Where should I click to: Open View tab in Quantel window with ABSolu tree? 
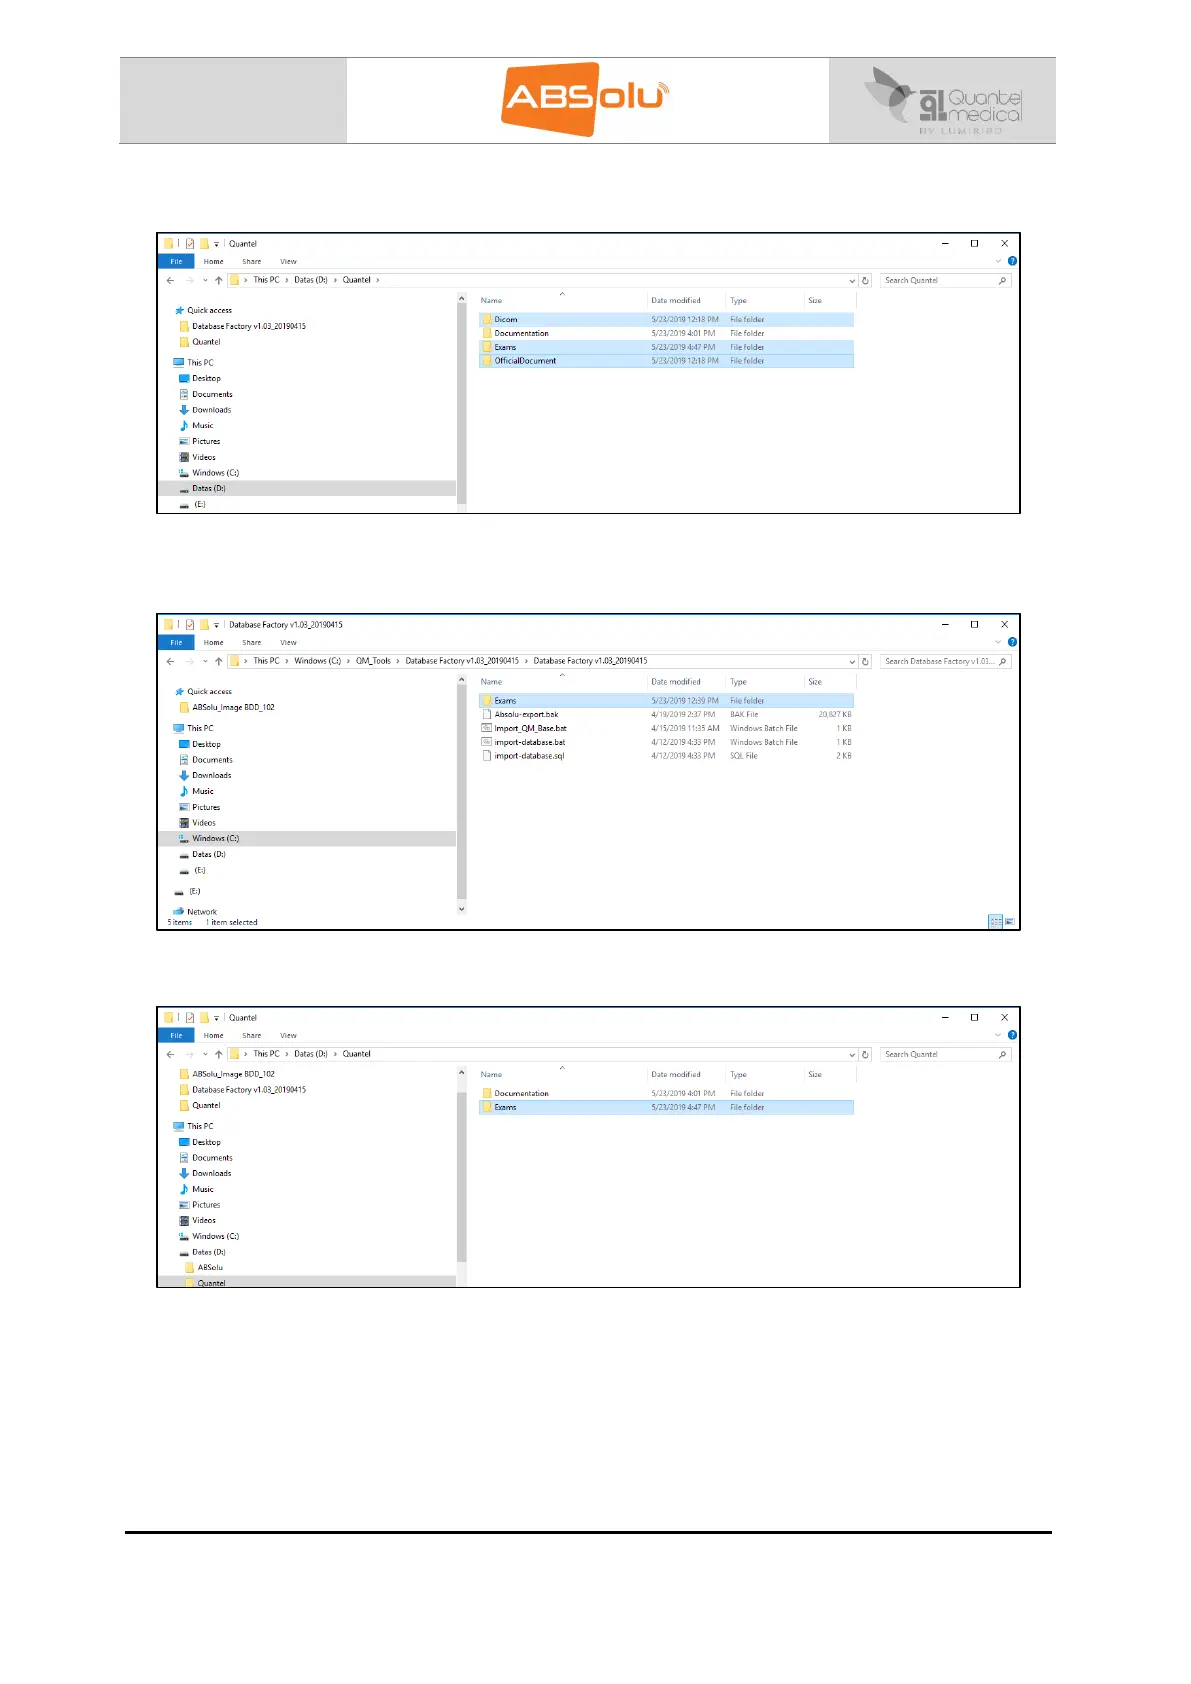(x=288, y=1036)
